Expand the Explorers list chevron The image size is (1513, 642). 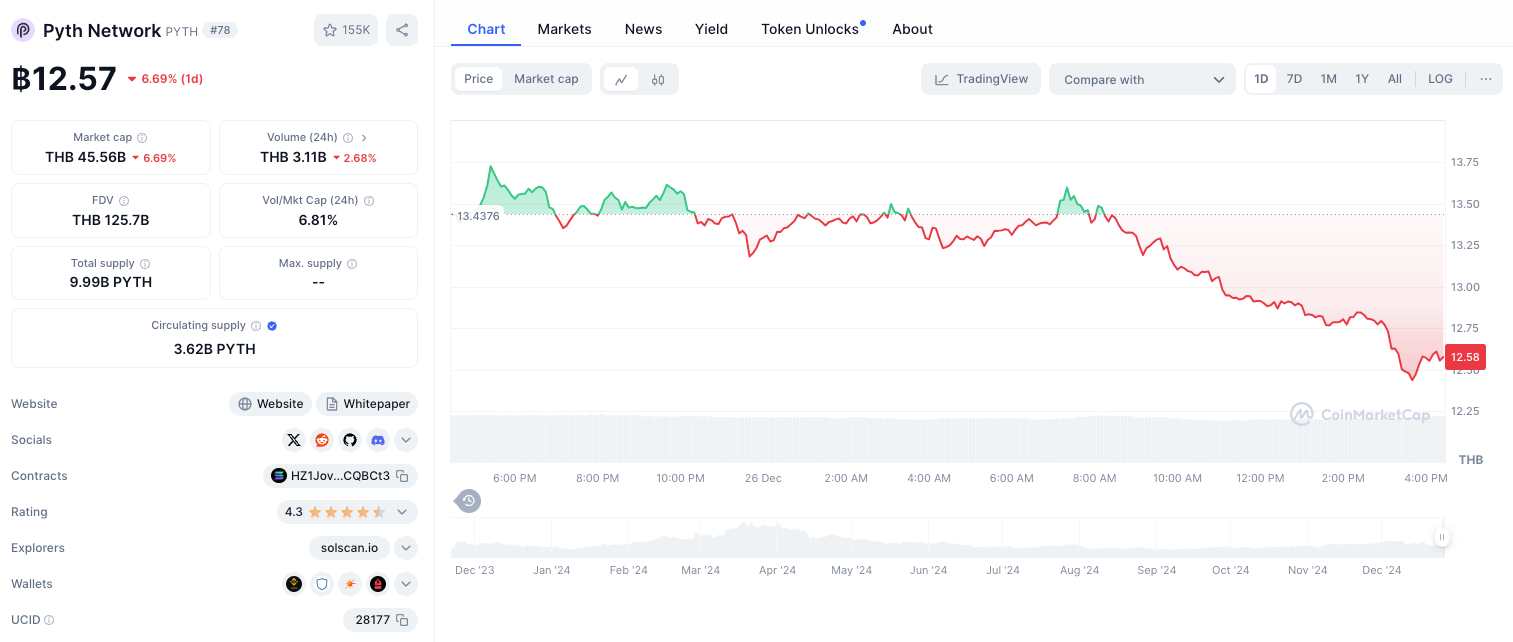[x=405, y=548]
